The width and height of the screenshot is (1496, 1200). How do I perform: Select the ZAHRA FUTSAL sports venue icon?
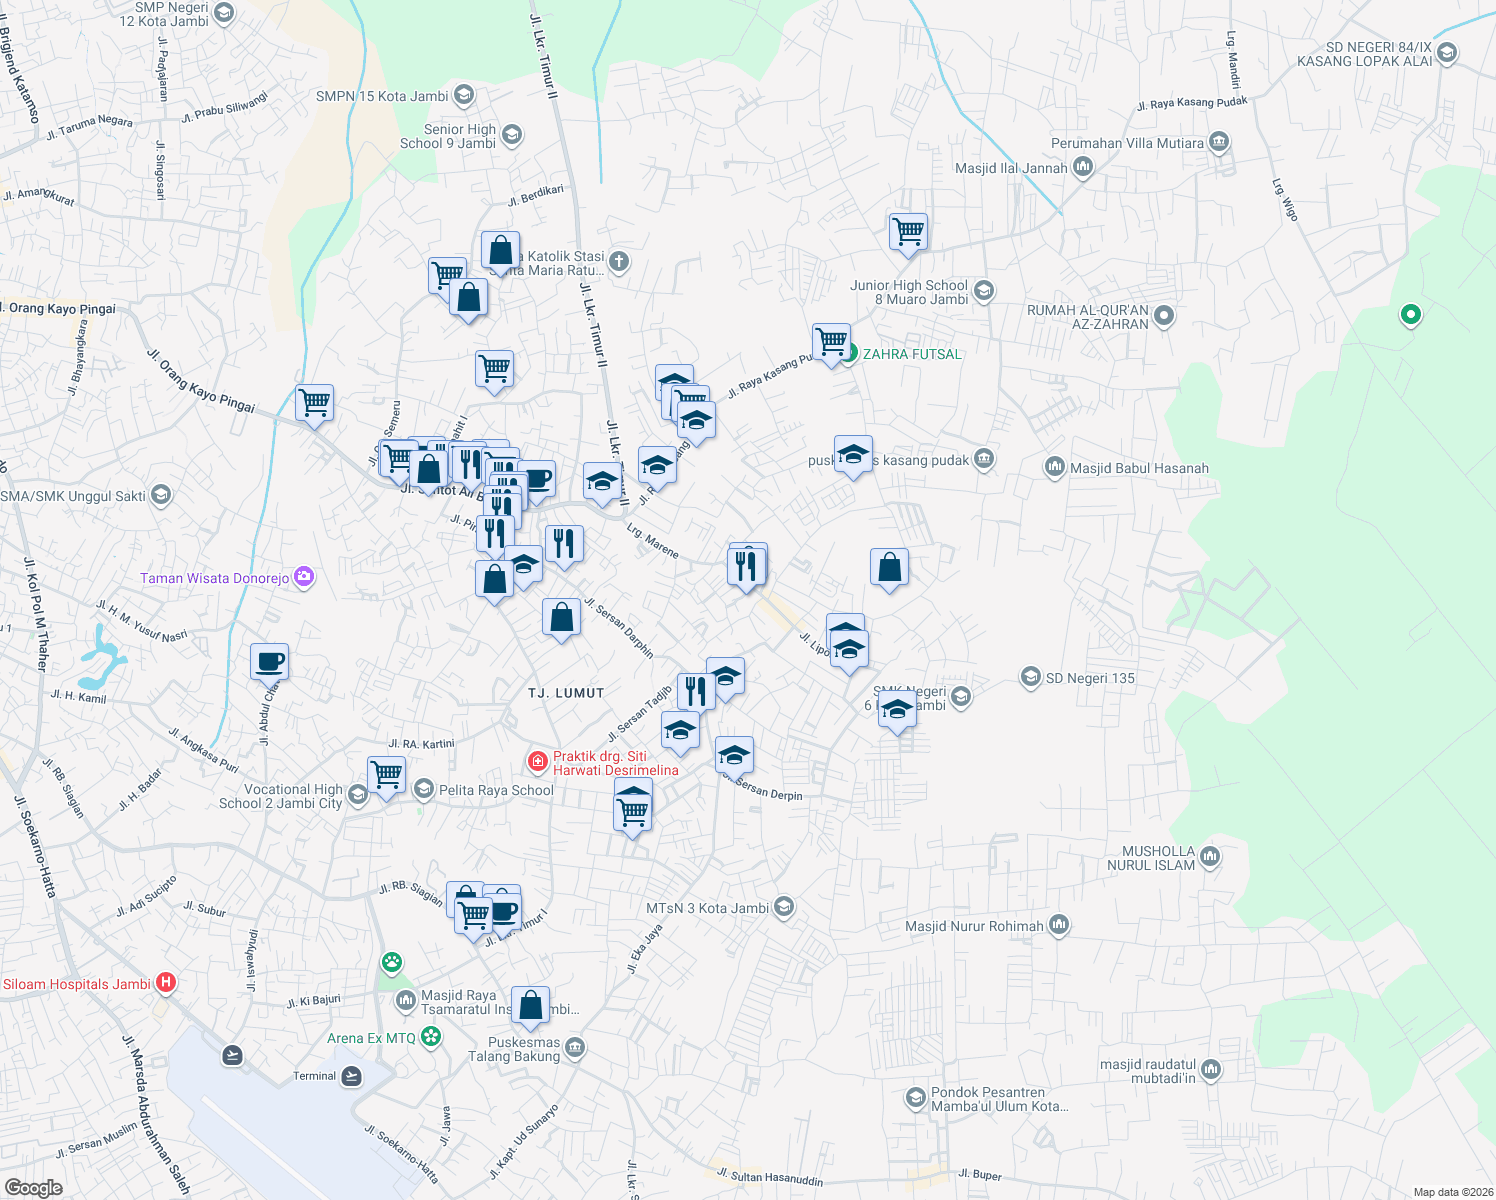[x=850, y=354]
